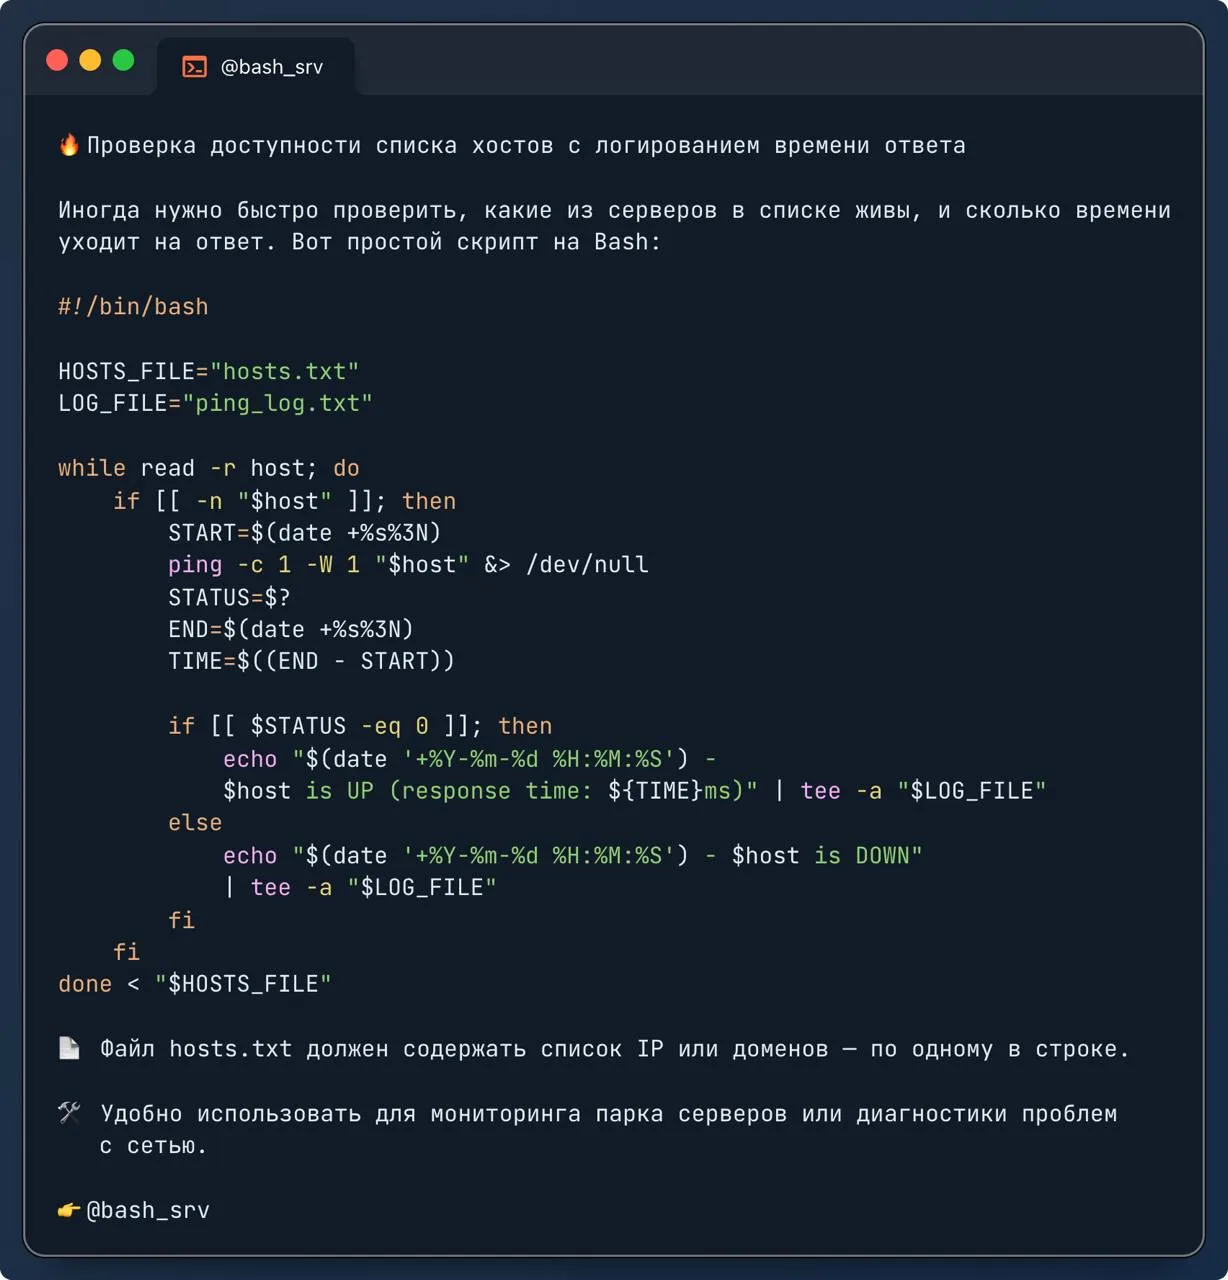Image resolution: width=1228 pixels, height=1280 pixels.
Task: Click the hammer and wrench emoji
Action: pyautogui.click(x=69, y=1112)
